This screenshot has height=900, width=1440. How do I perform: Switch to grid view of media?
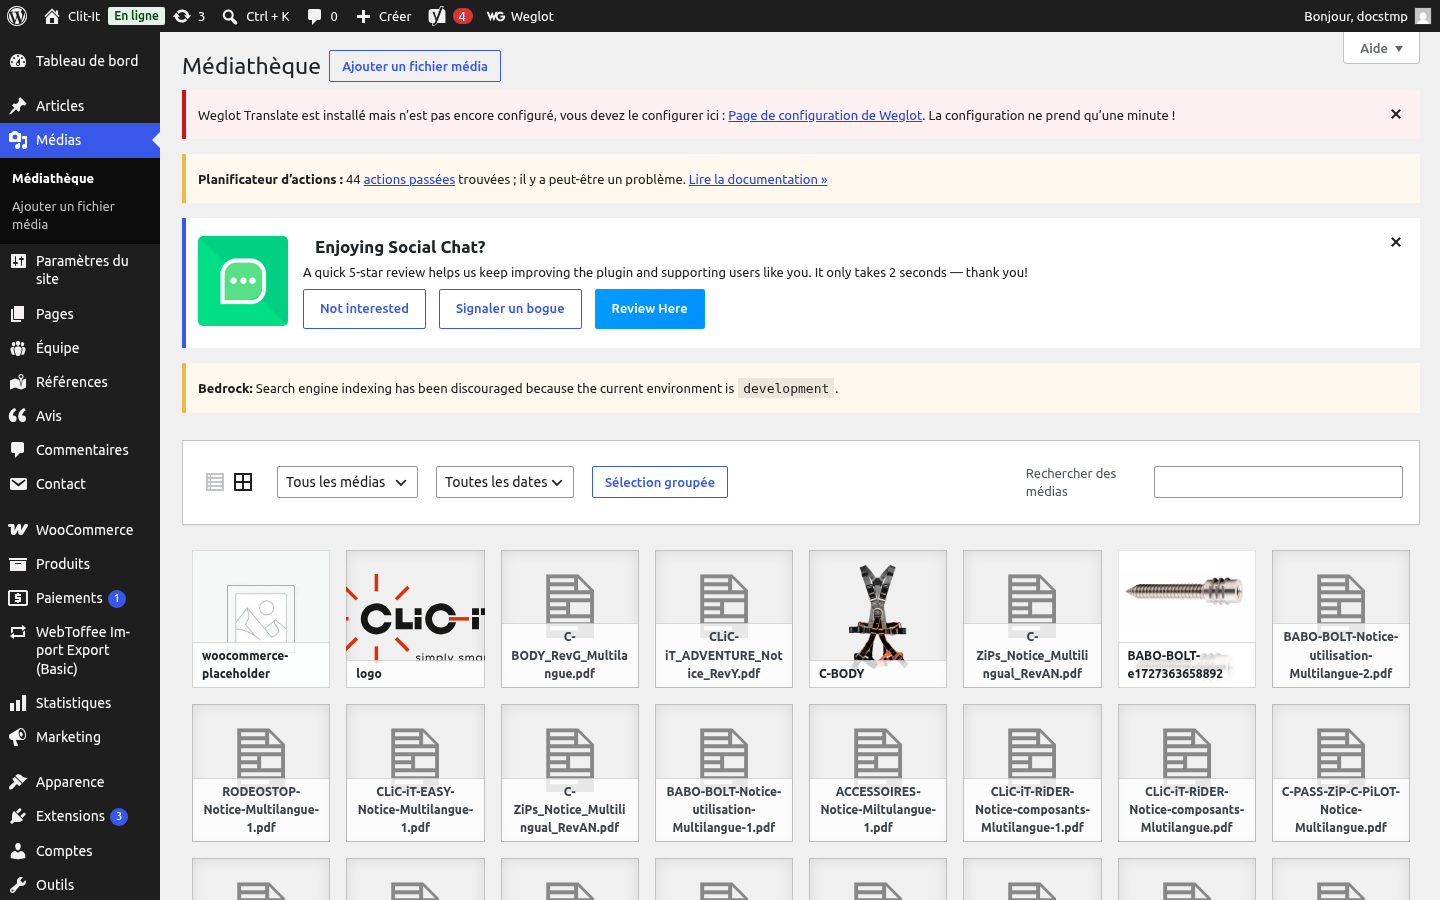point(243,482)
